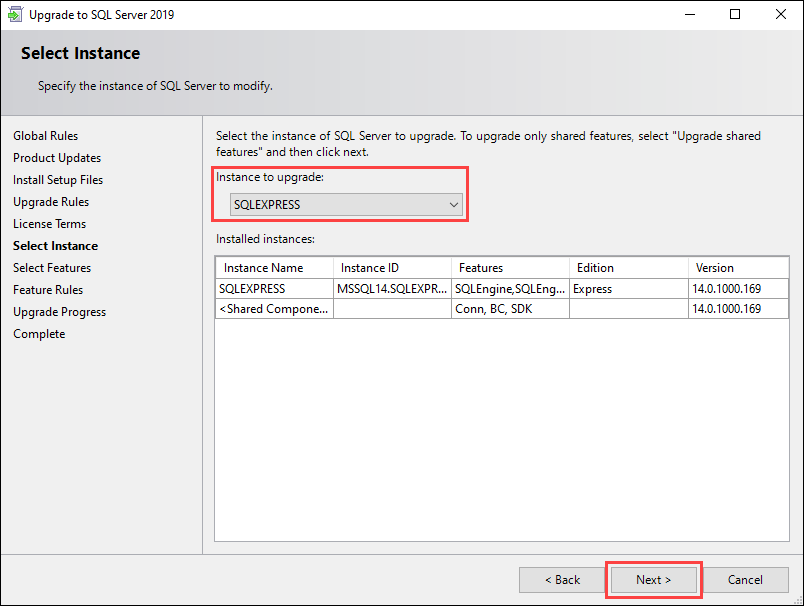Click the Next button
The image size is (804, 606).
point(654,580)
